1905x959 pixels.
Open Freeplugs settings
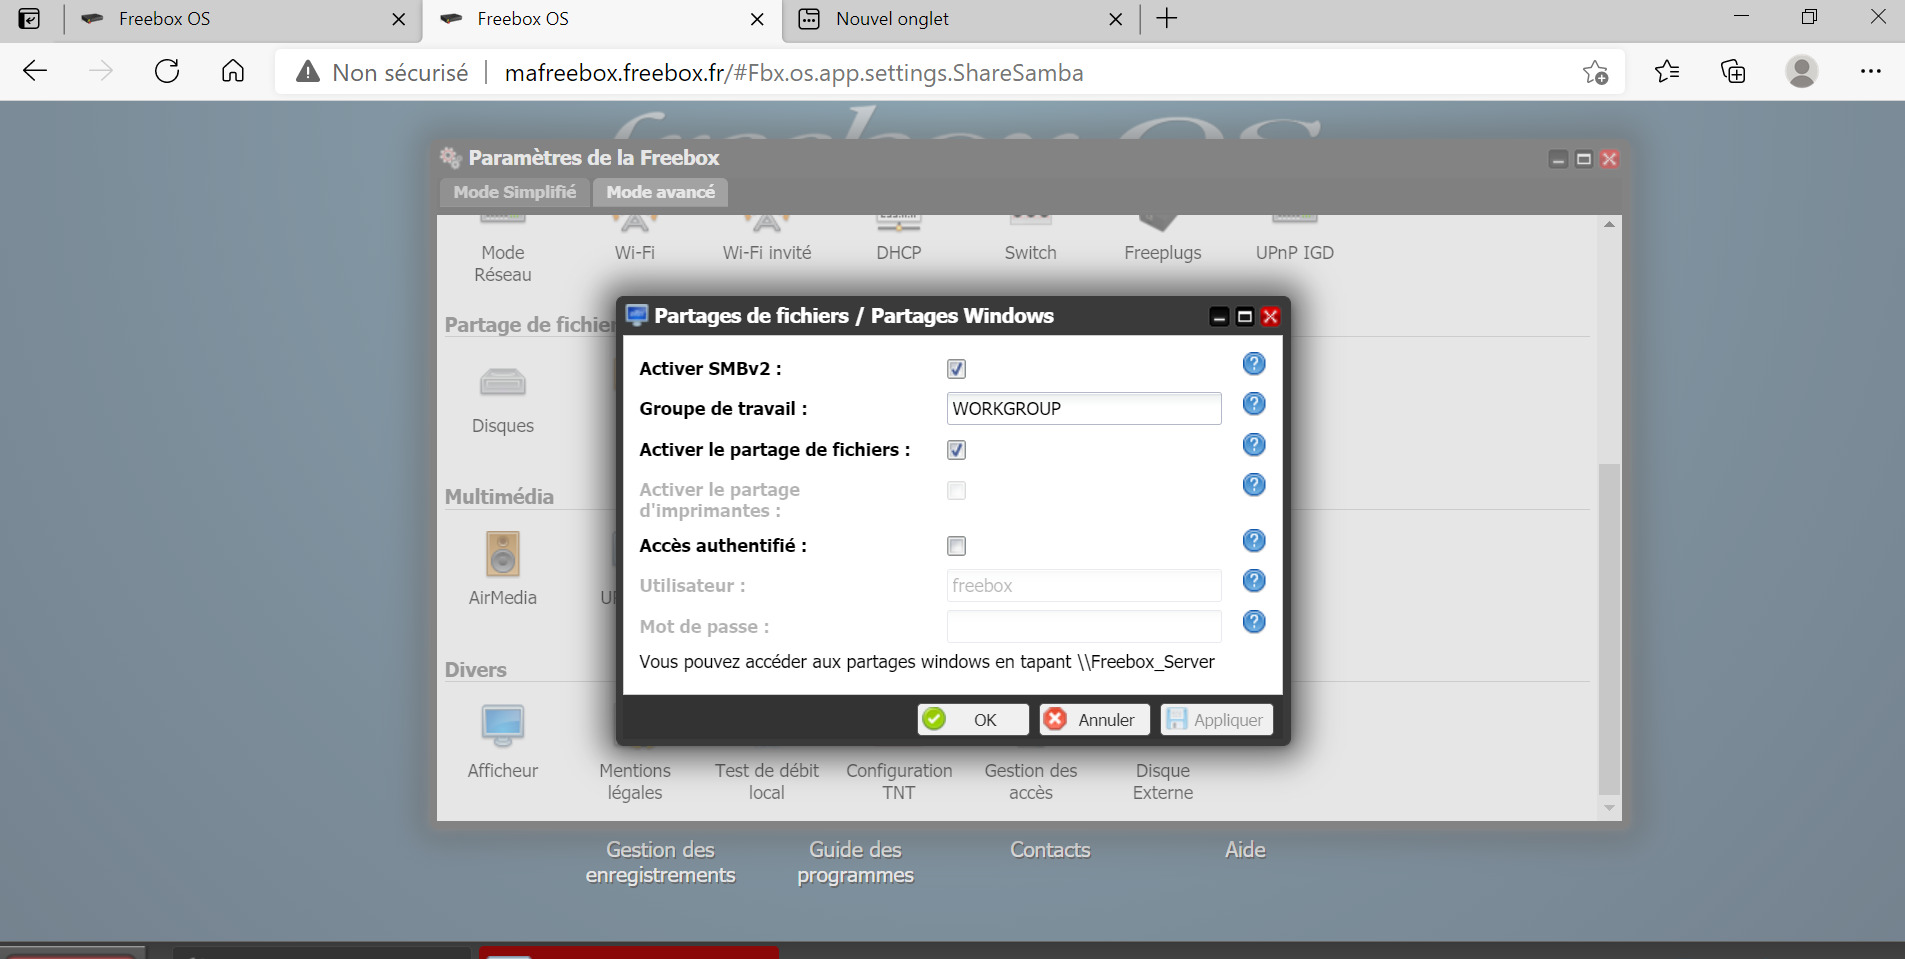pyautogui.click(x=1162, y=252)
